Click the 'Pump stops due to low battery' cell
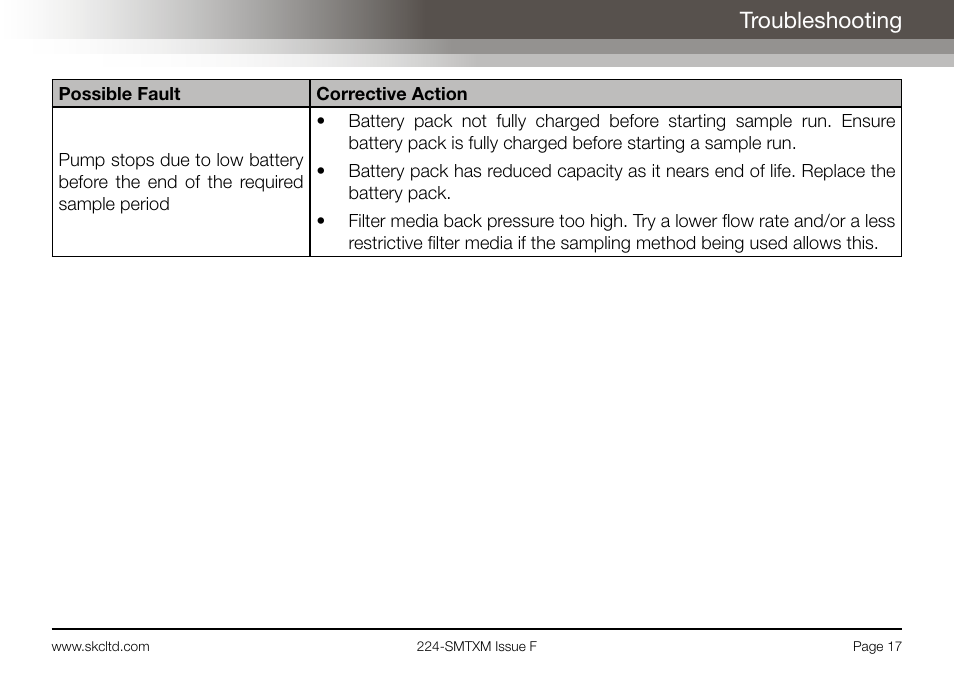 point(181,182)
